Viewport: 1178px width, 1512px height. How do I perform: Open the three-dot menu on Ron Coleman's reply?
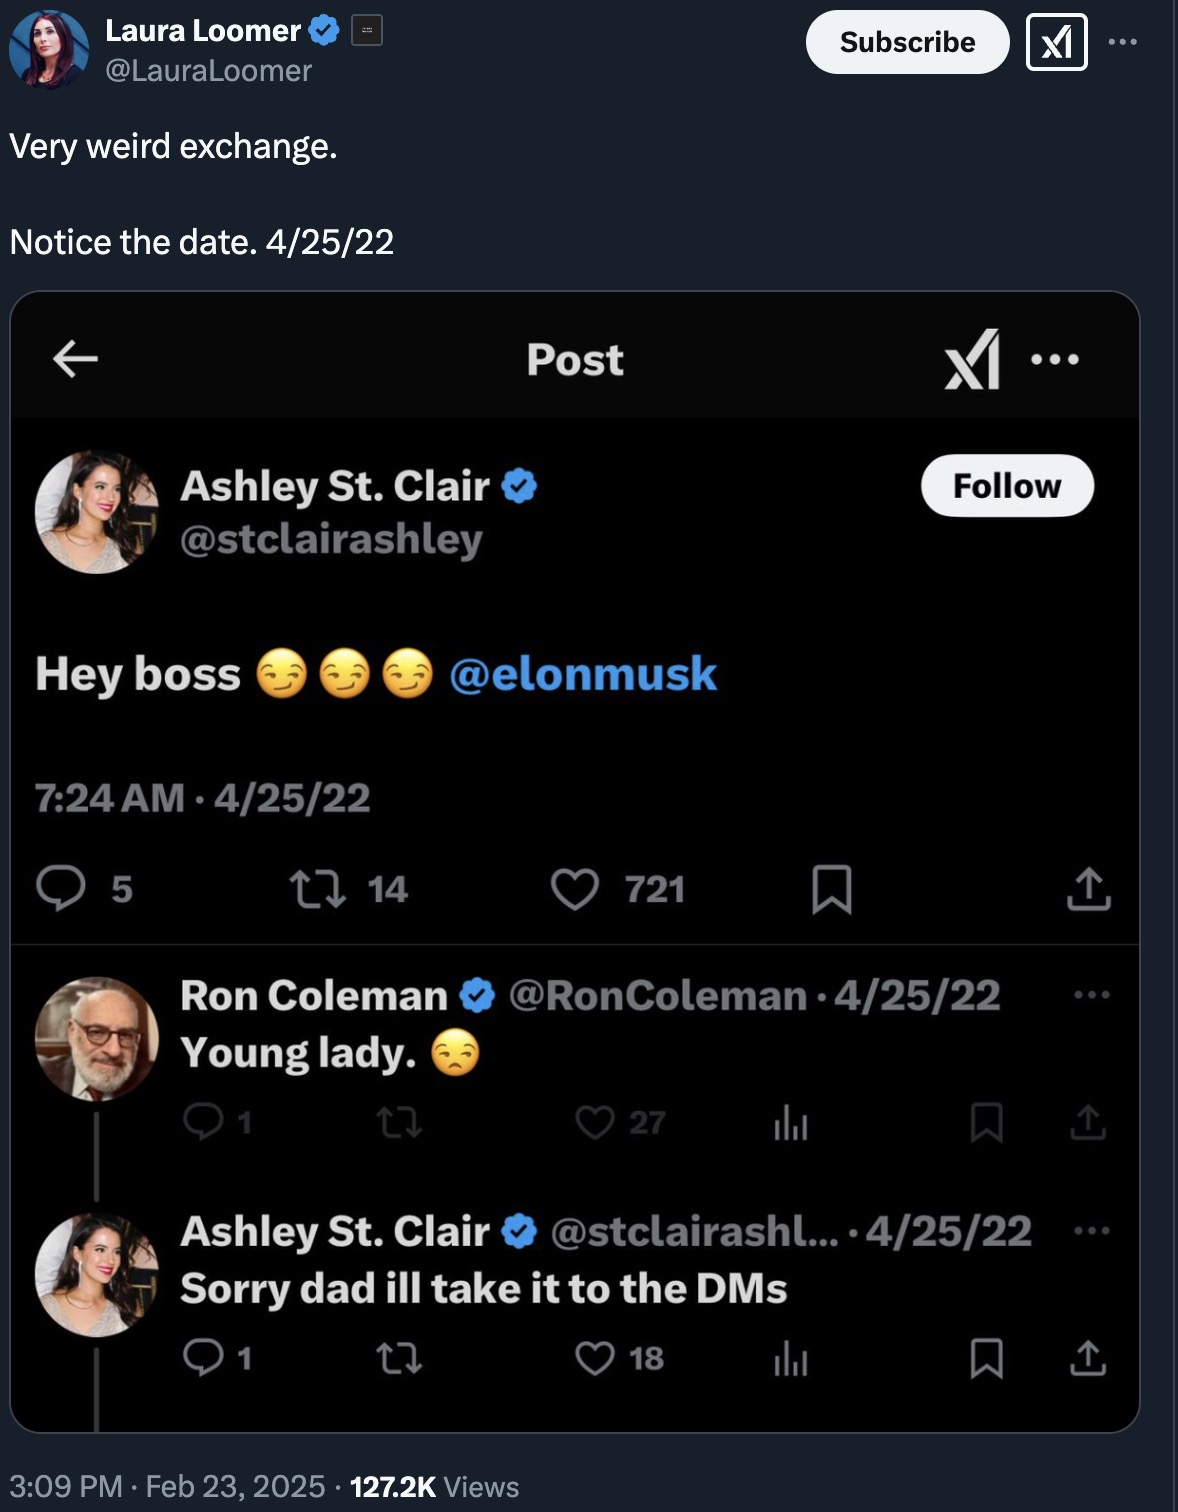click(x=1091, y=995)
